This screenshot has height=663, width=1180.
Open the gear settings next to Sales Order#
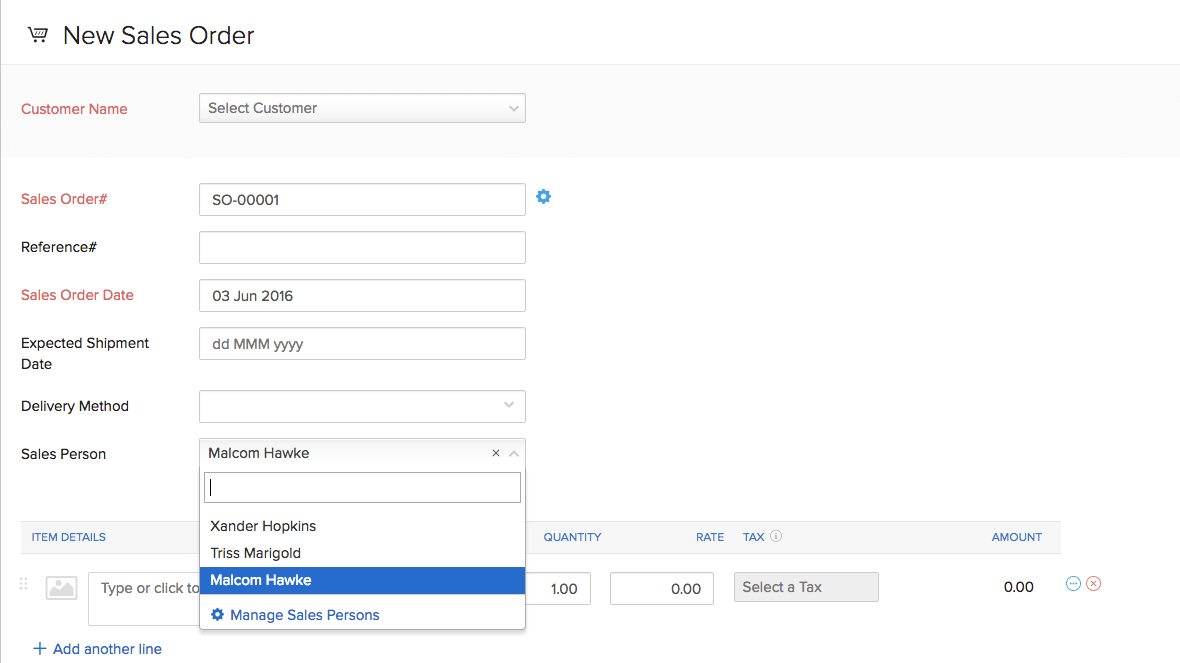543,197
